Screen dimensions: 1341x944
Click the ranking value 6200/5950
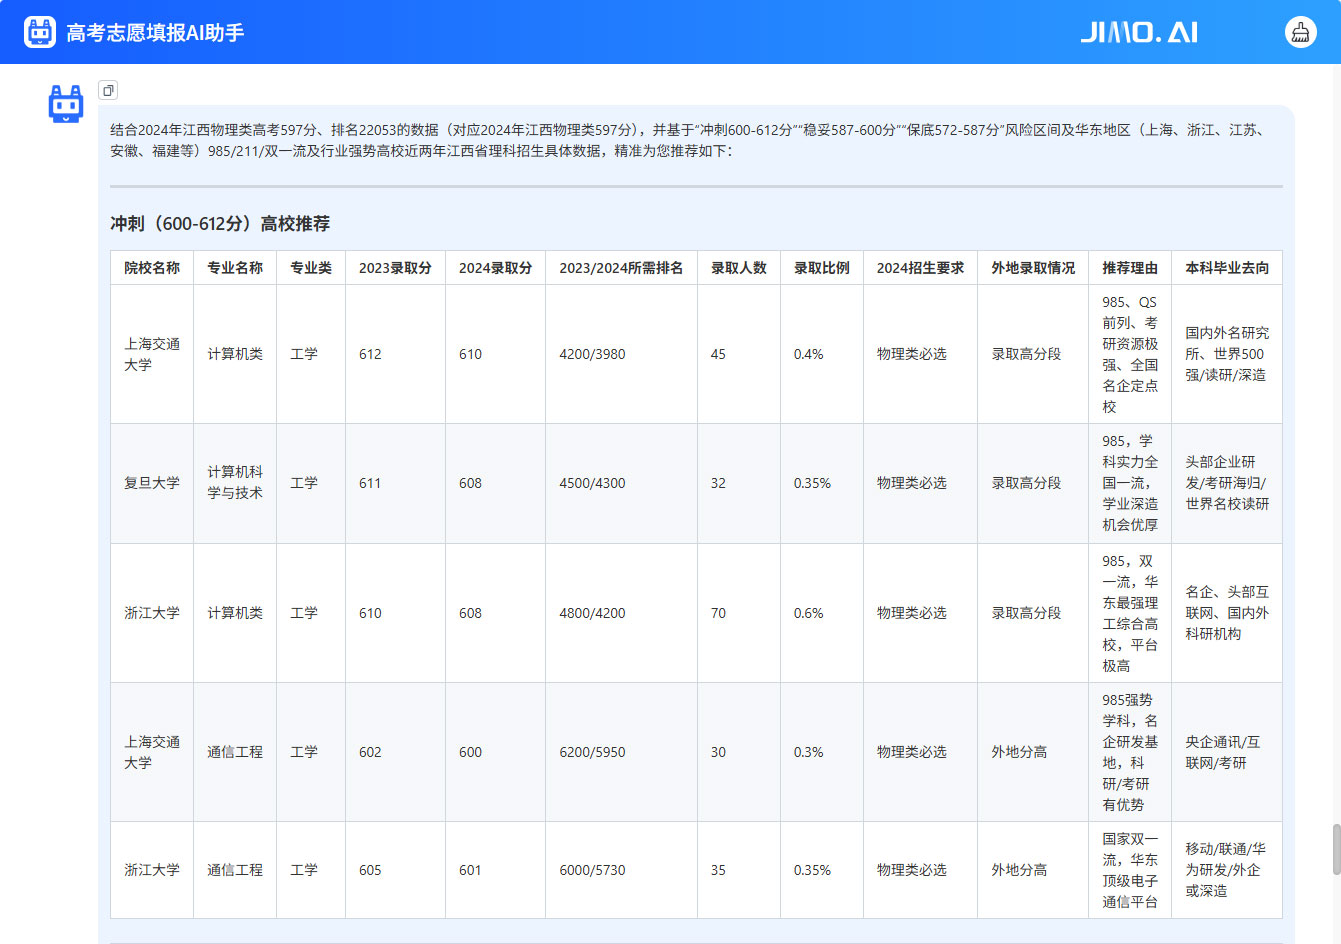point(592,752)
